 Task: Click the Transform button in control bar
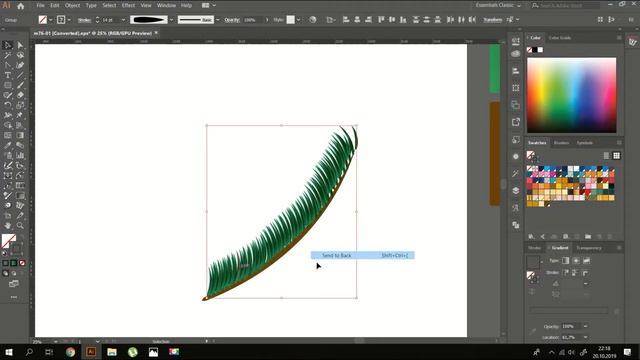(x=492, y=20)
